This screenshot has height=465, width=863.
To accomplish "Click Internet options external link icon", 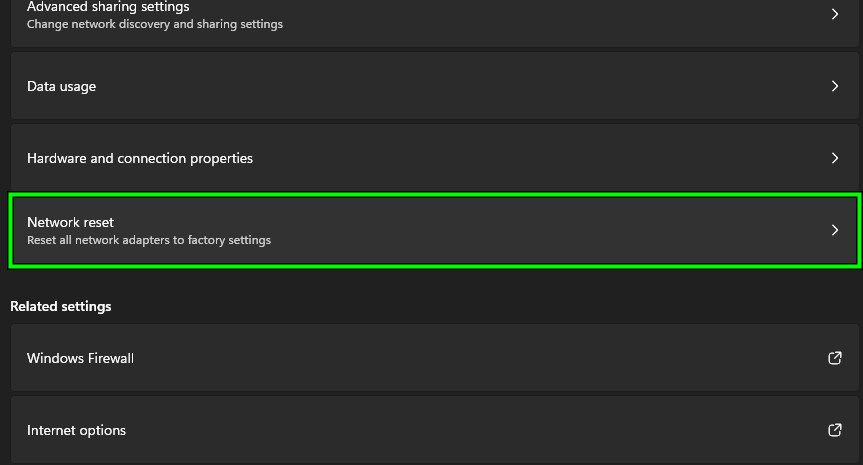I will click(x=835, y=430).
